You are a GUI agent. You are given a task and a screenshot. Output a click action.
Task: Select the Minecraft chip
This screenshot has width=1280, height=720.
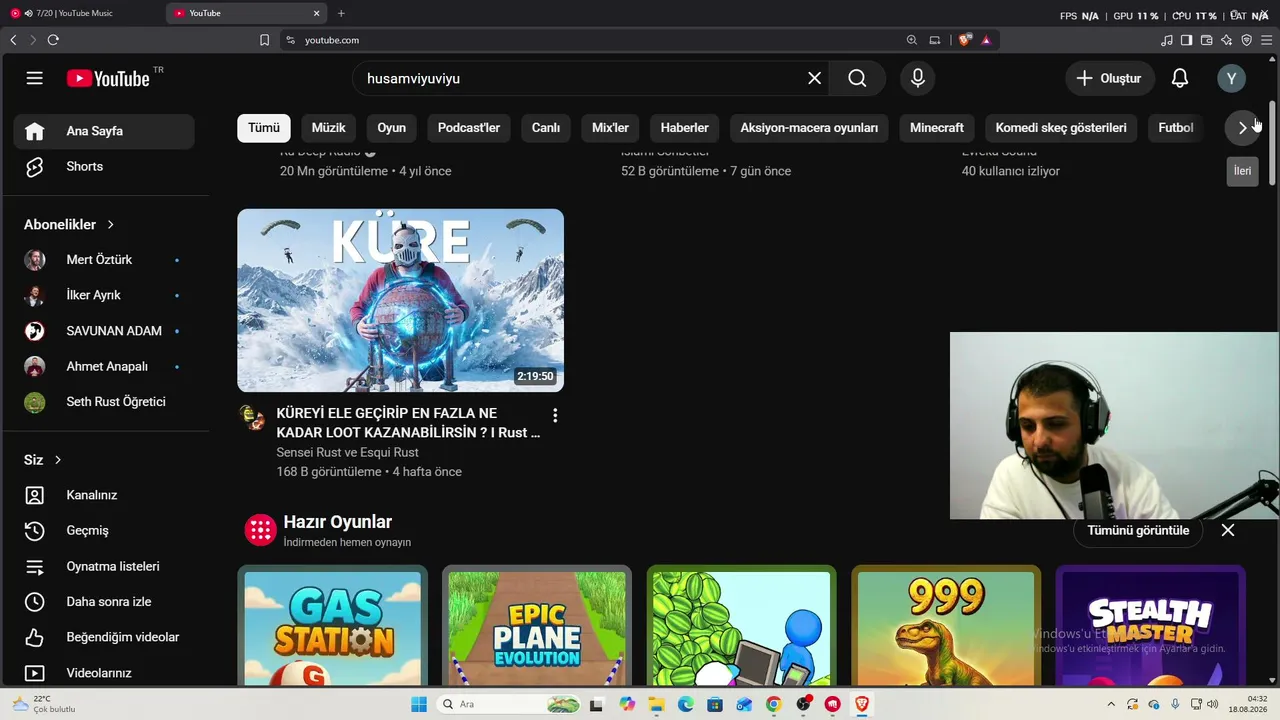pos(937,128)
